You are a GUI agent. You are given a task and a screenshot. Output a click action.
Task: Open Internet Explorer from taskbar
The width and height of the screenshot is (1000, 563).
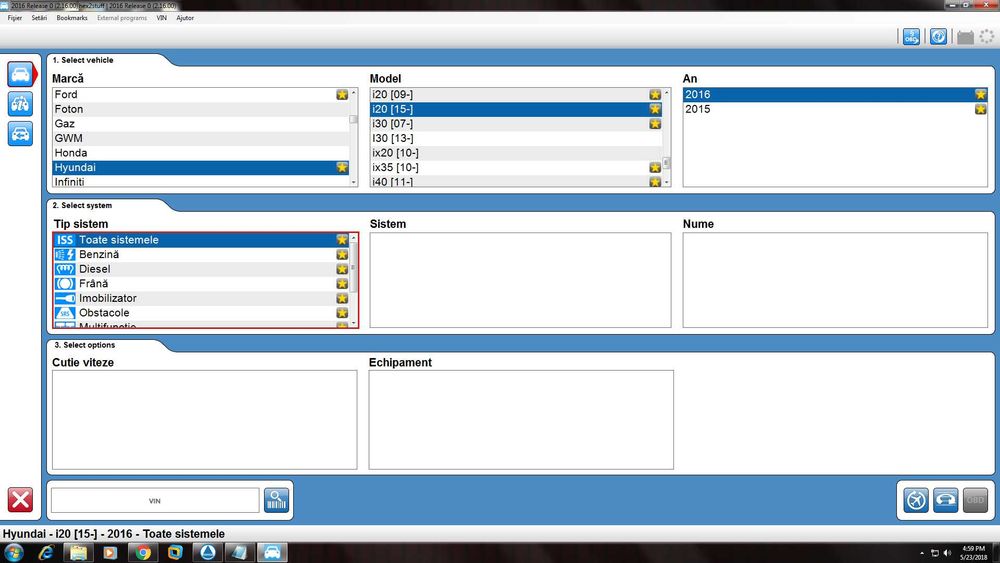pyautogui.click(x=45, y=552)
